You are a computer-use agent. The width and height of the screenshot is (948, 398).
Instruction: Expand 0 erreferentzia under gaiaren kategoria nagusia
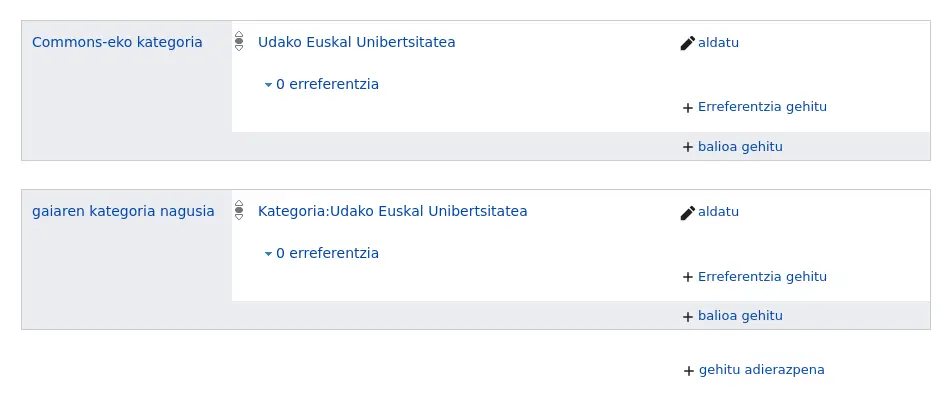(322, 253)
